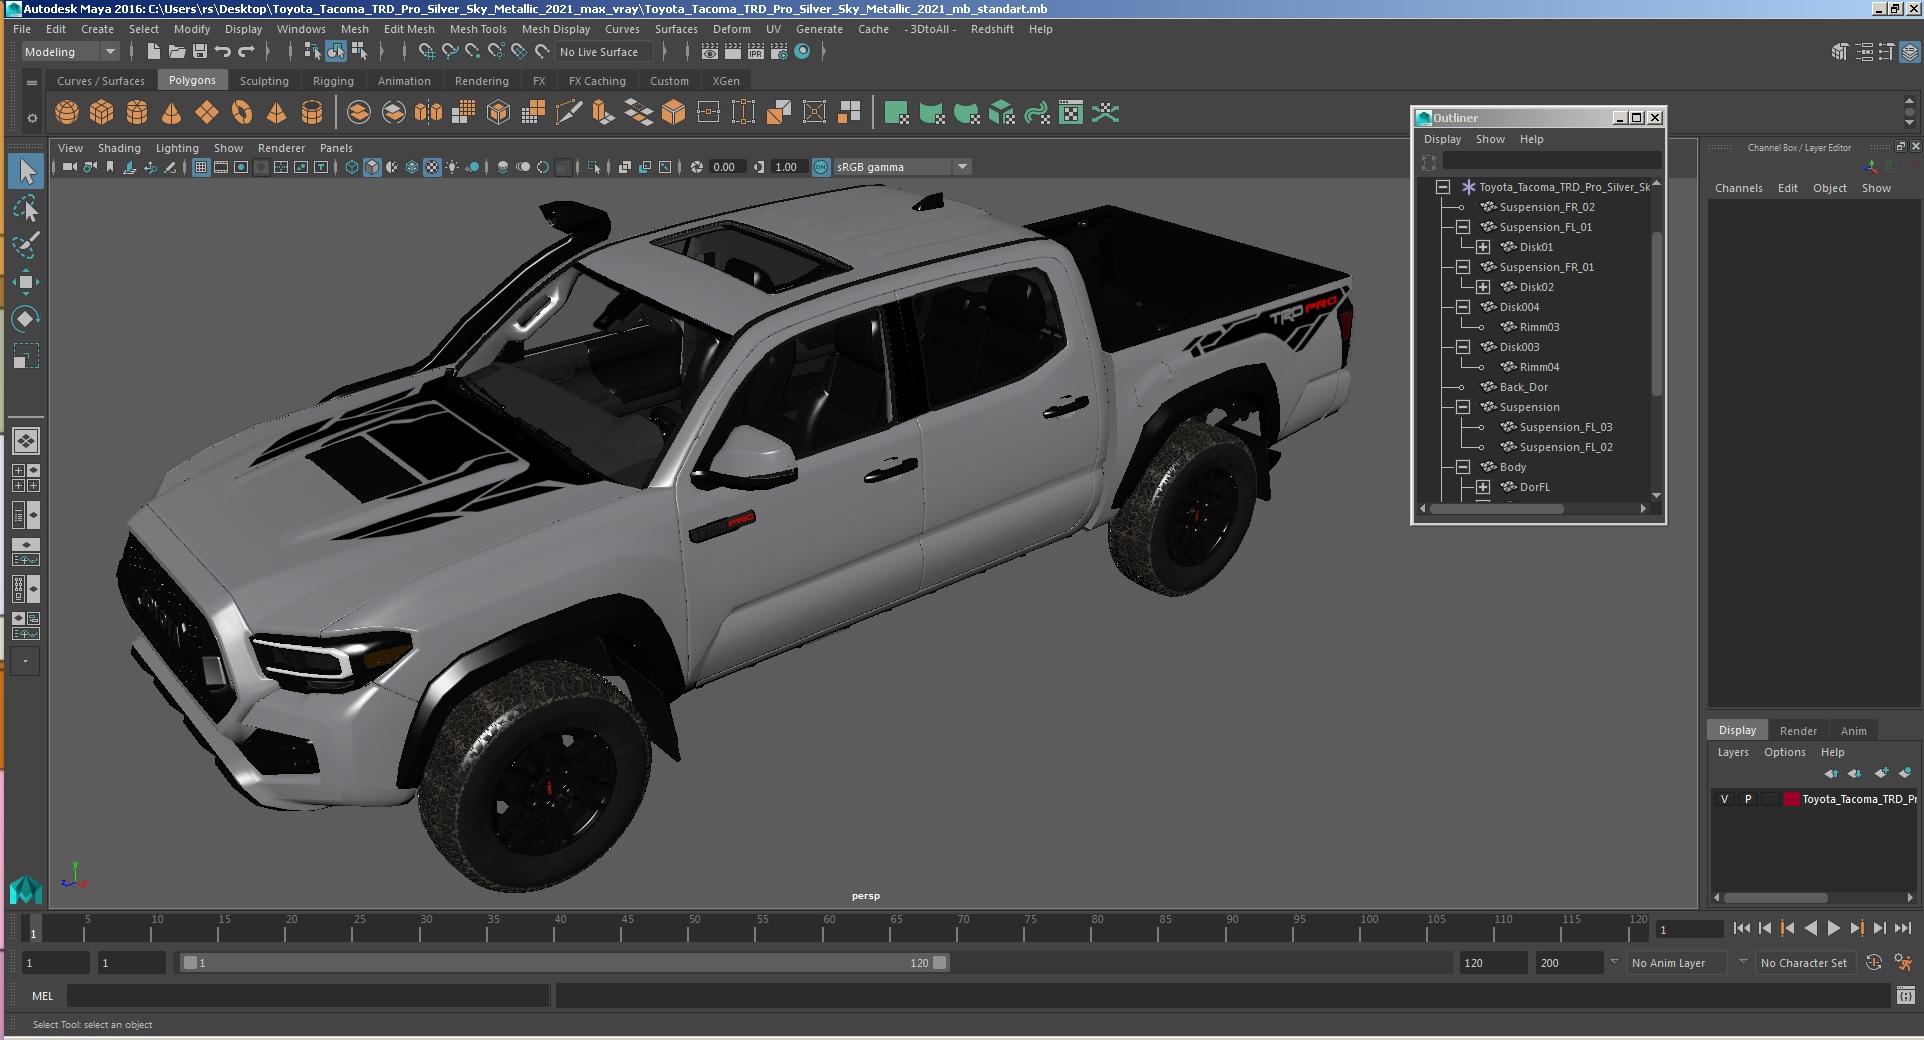Click No Live Surface field
Viewport: 1924px width, 1040px height.
coord(604,52)
